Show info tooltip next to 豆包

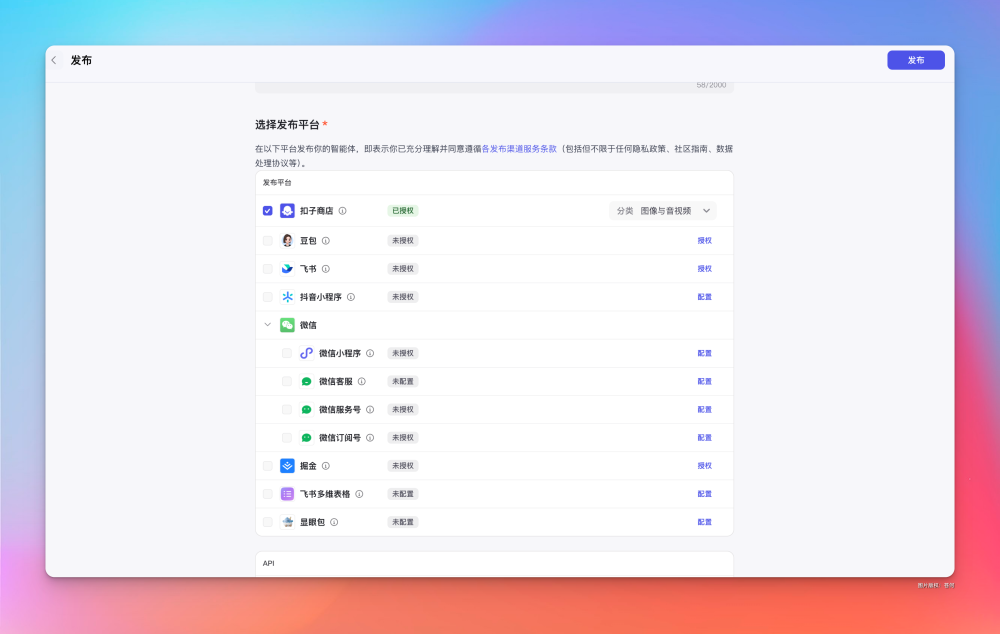[326, 240]
